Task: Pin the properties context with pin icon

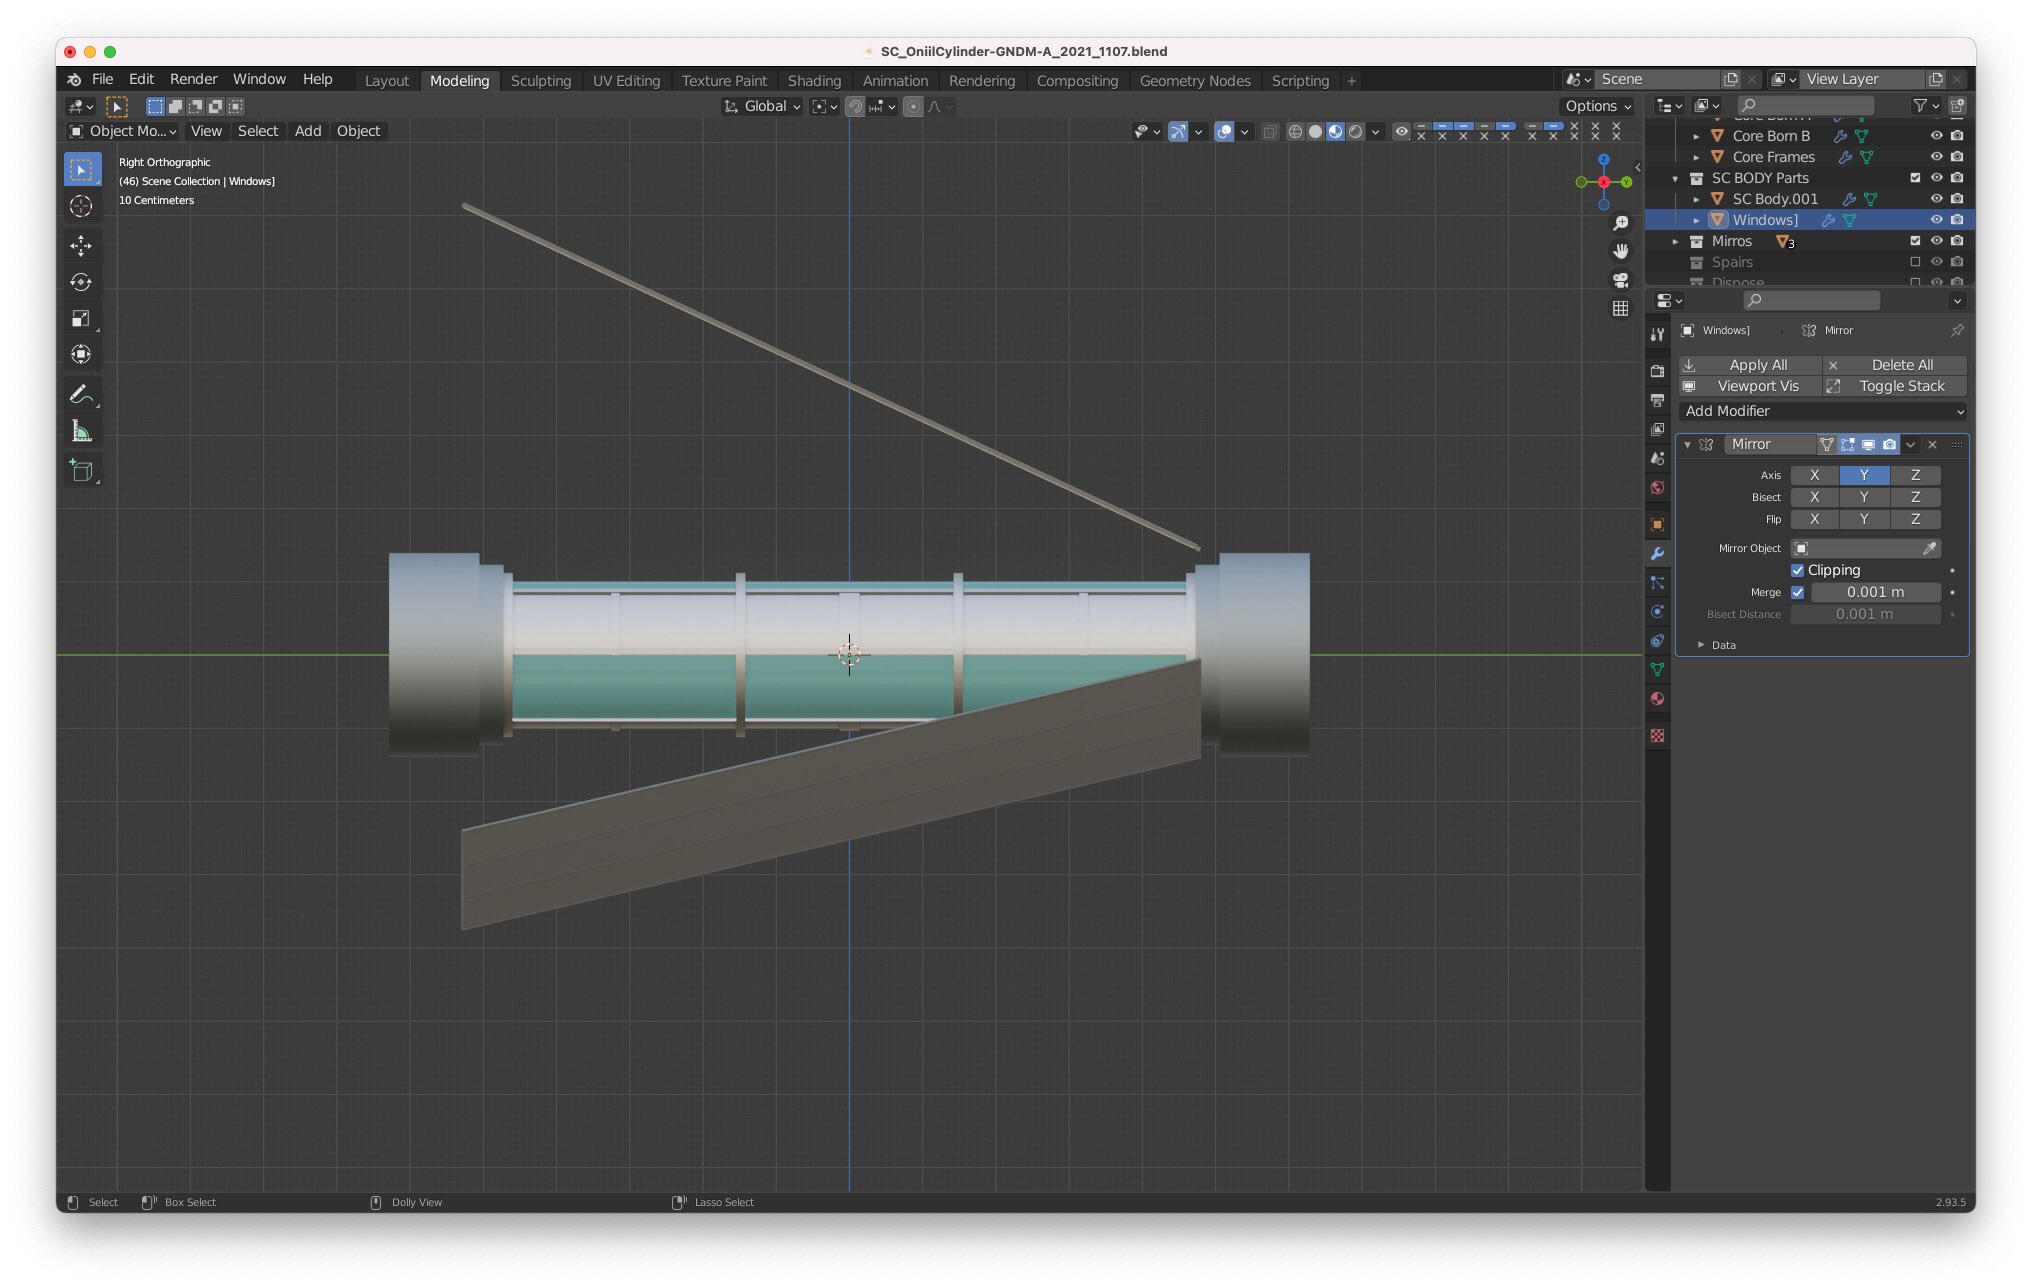Action: [x=1956, y=330]
